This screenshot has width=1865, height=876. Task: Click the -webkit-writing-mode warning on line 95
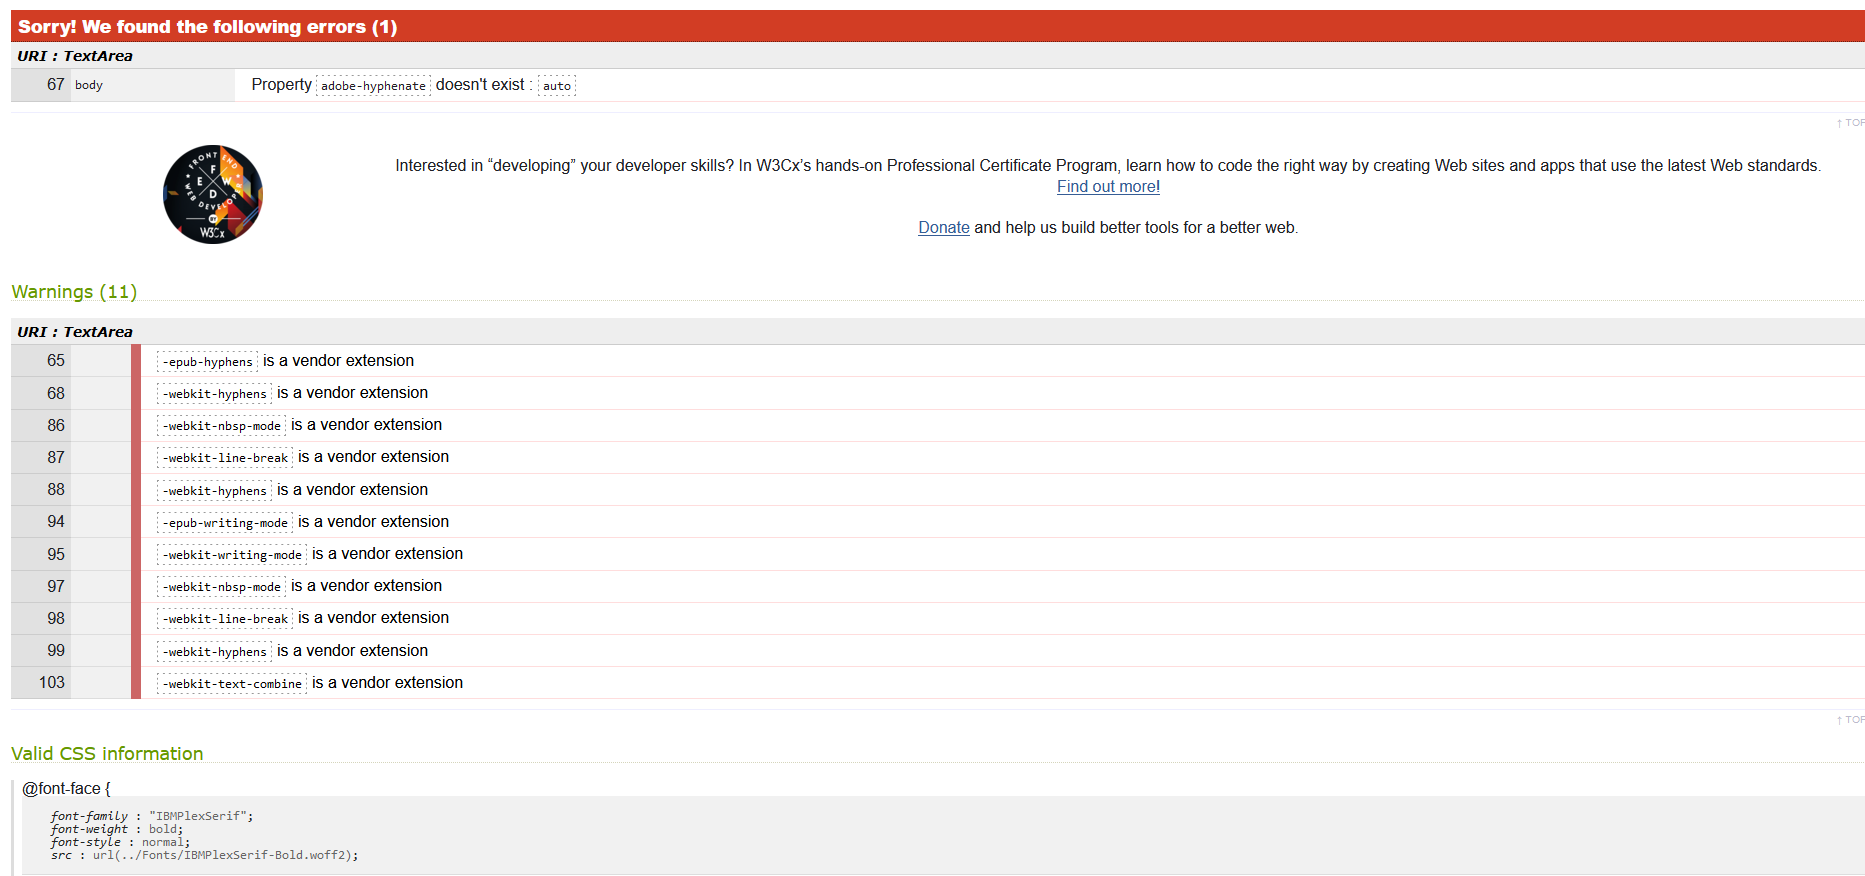232,555
